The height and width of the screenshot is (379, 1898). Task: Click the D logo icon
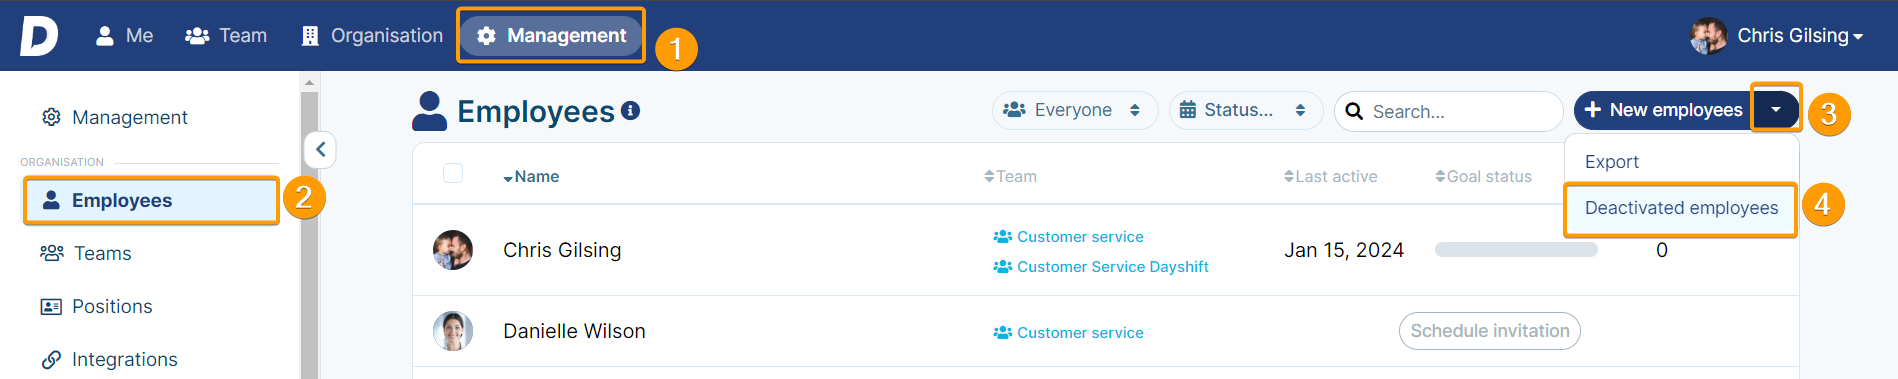[39, 36]
